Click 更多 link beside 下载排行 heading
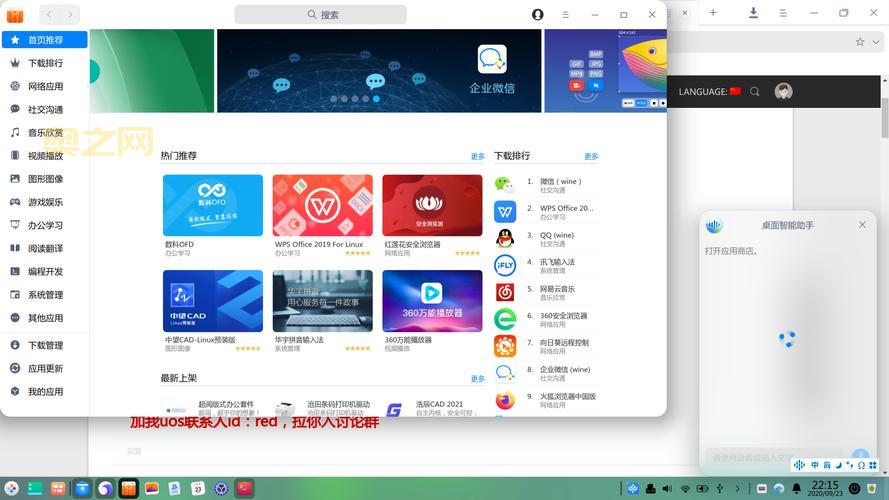 point(591,156)
